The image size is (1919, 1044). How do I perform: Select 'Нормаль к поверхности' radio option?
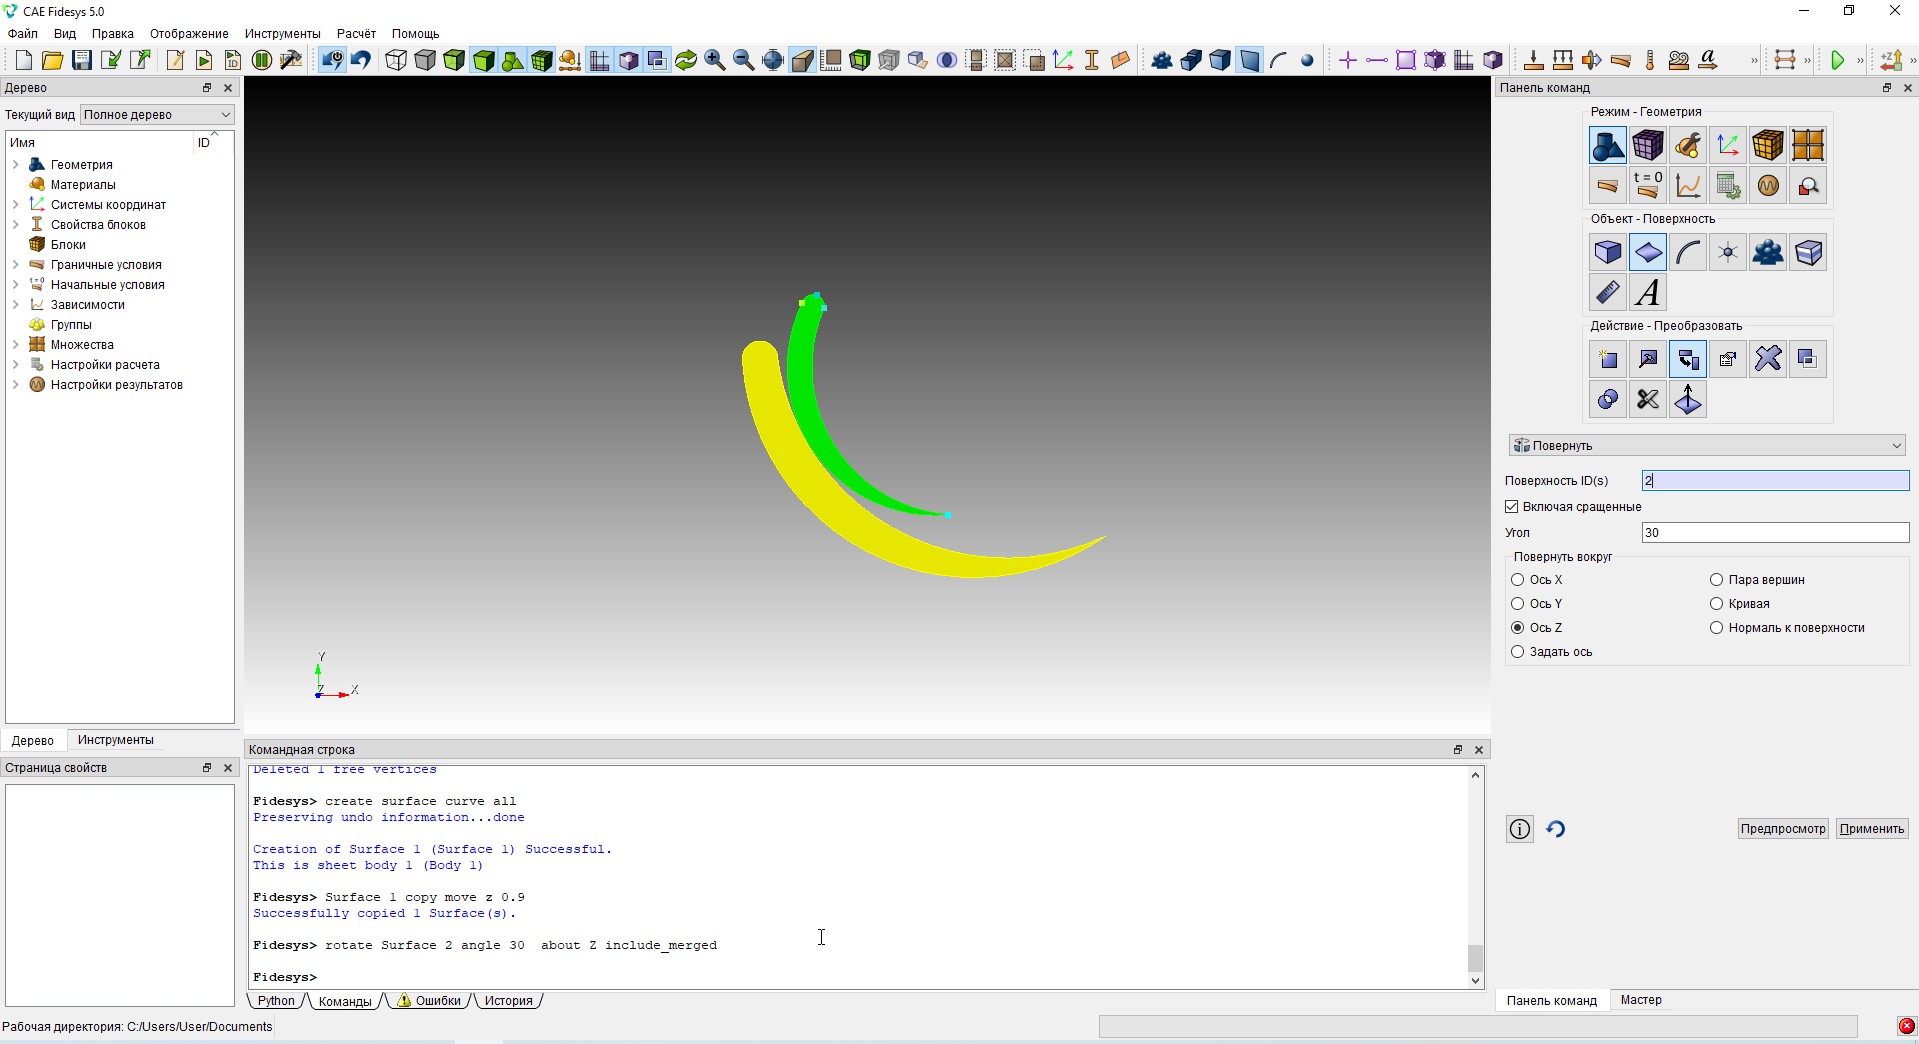(x=1717, y=628)
